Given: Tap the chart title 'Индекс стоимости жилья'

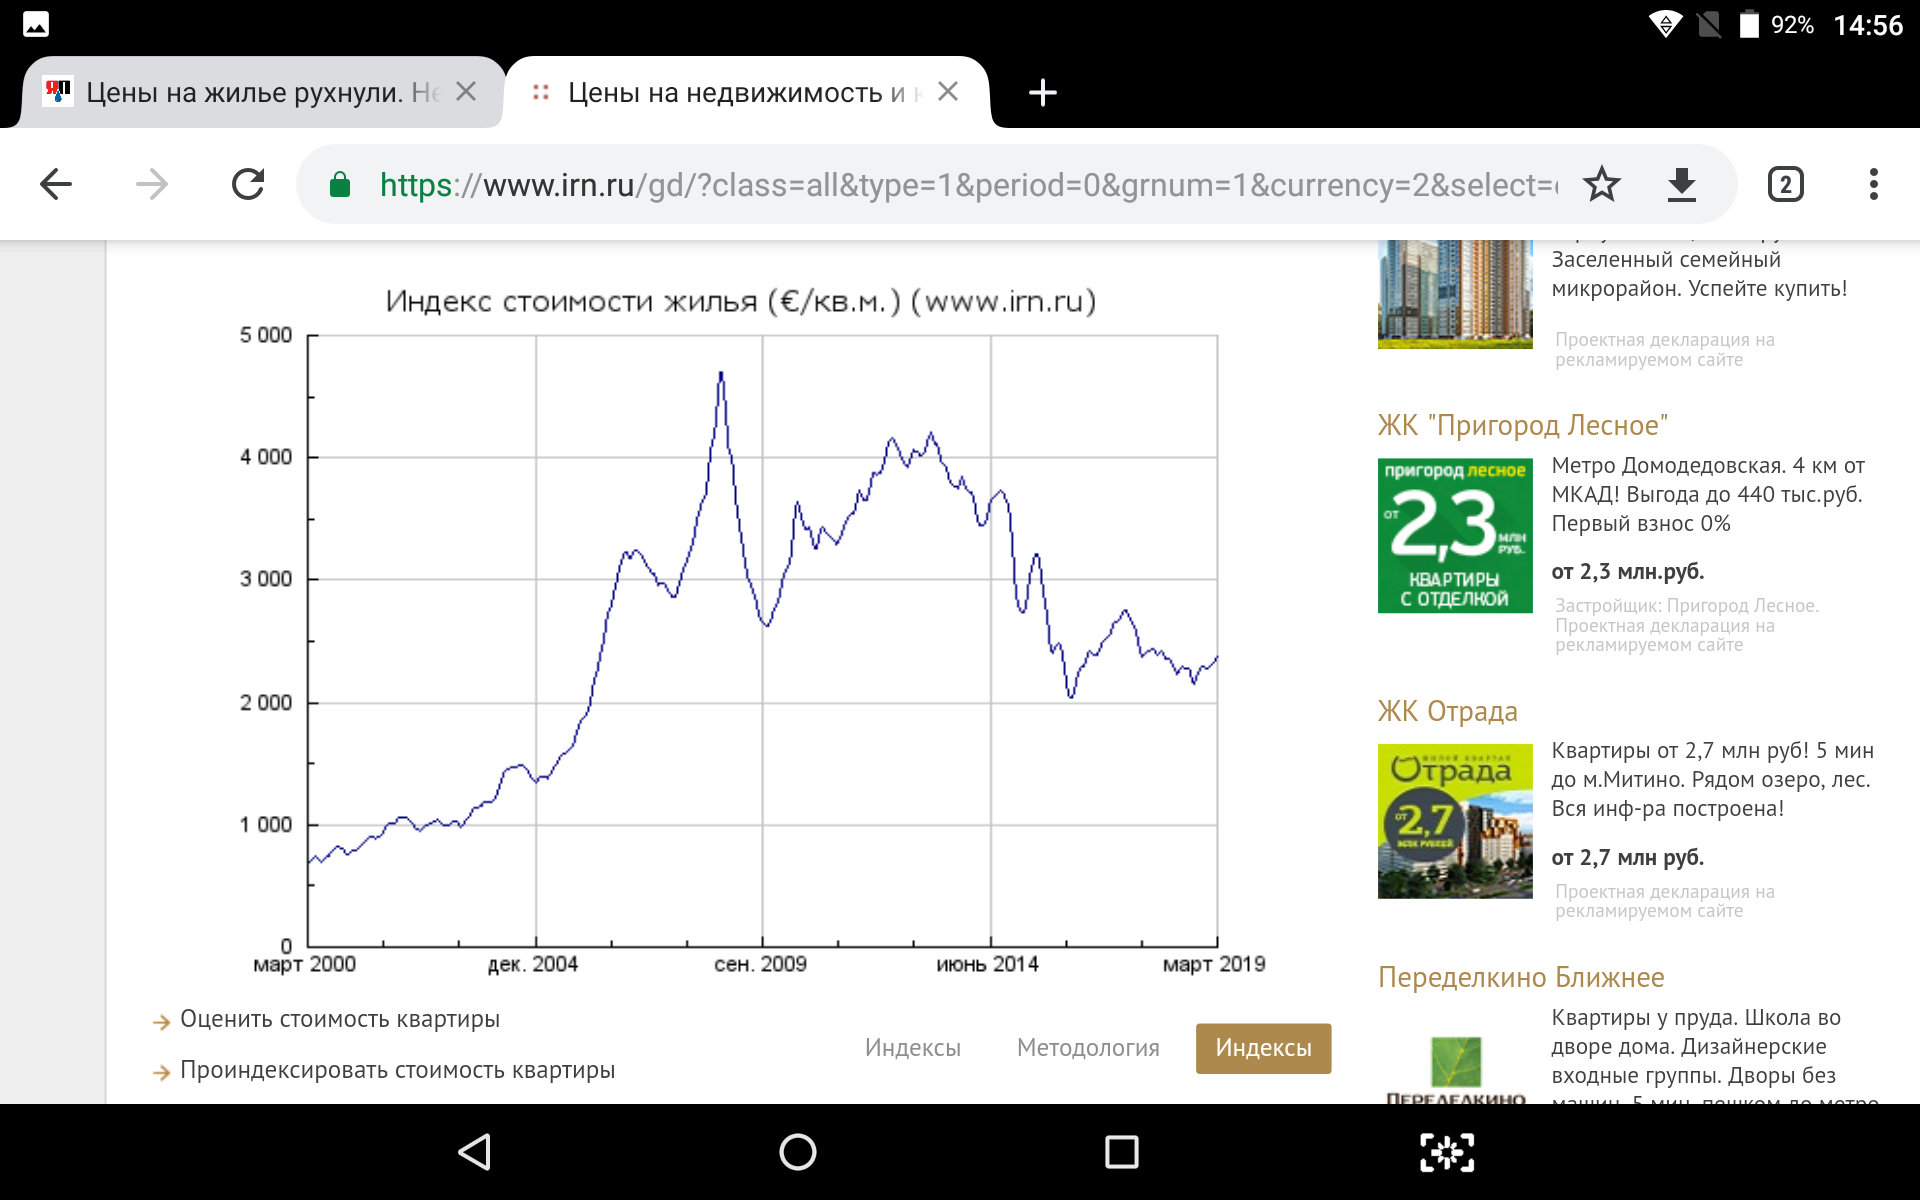Looking at the screenshot, I should [x=741, y=301].
